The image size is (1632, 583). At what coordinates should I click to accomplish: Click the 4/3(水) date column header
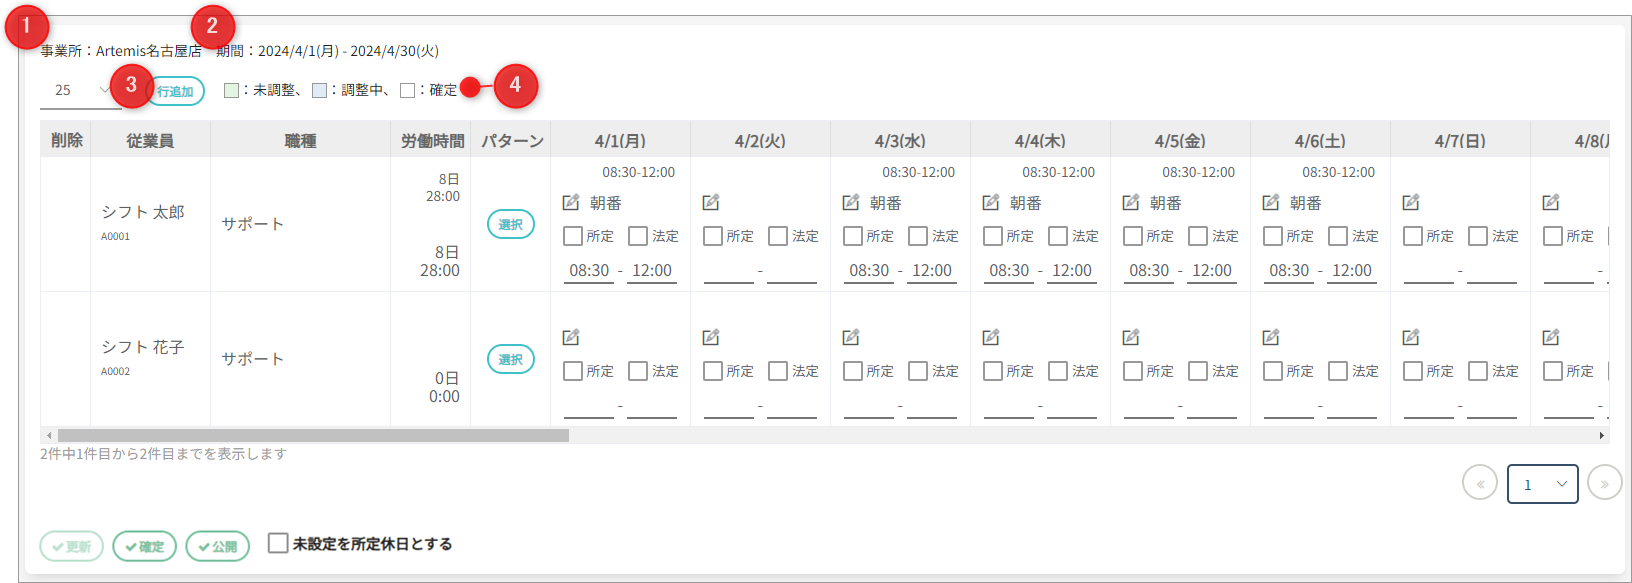point(900,141)
